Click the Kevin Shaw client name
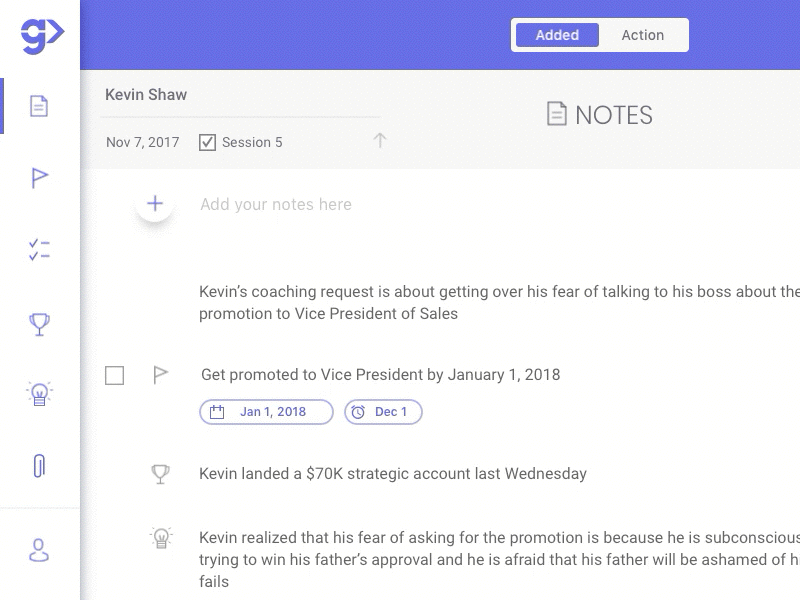The image size is (800, 600). click(x=146, y=95)
